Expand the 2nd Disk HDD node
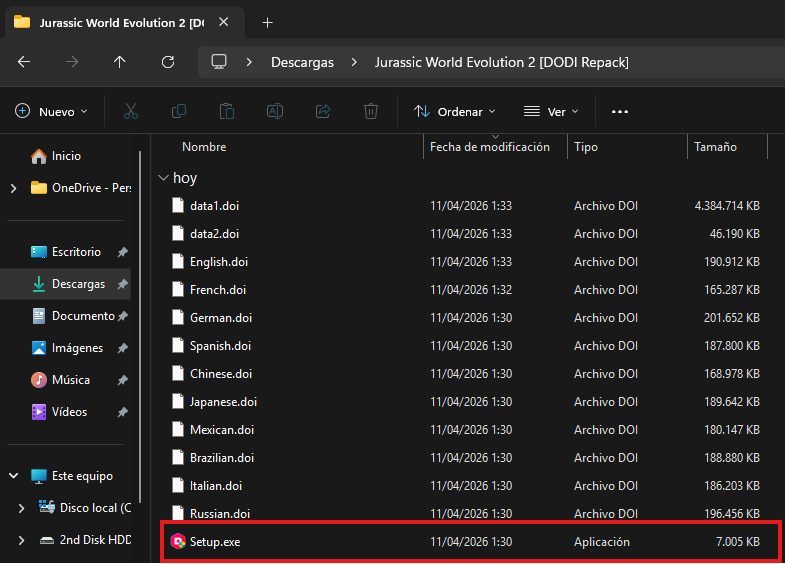The height and width of the screenshot is (564, 785). pyautogui.click(x=21, y=540)
